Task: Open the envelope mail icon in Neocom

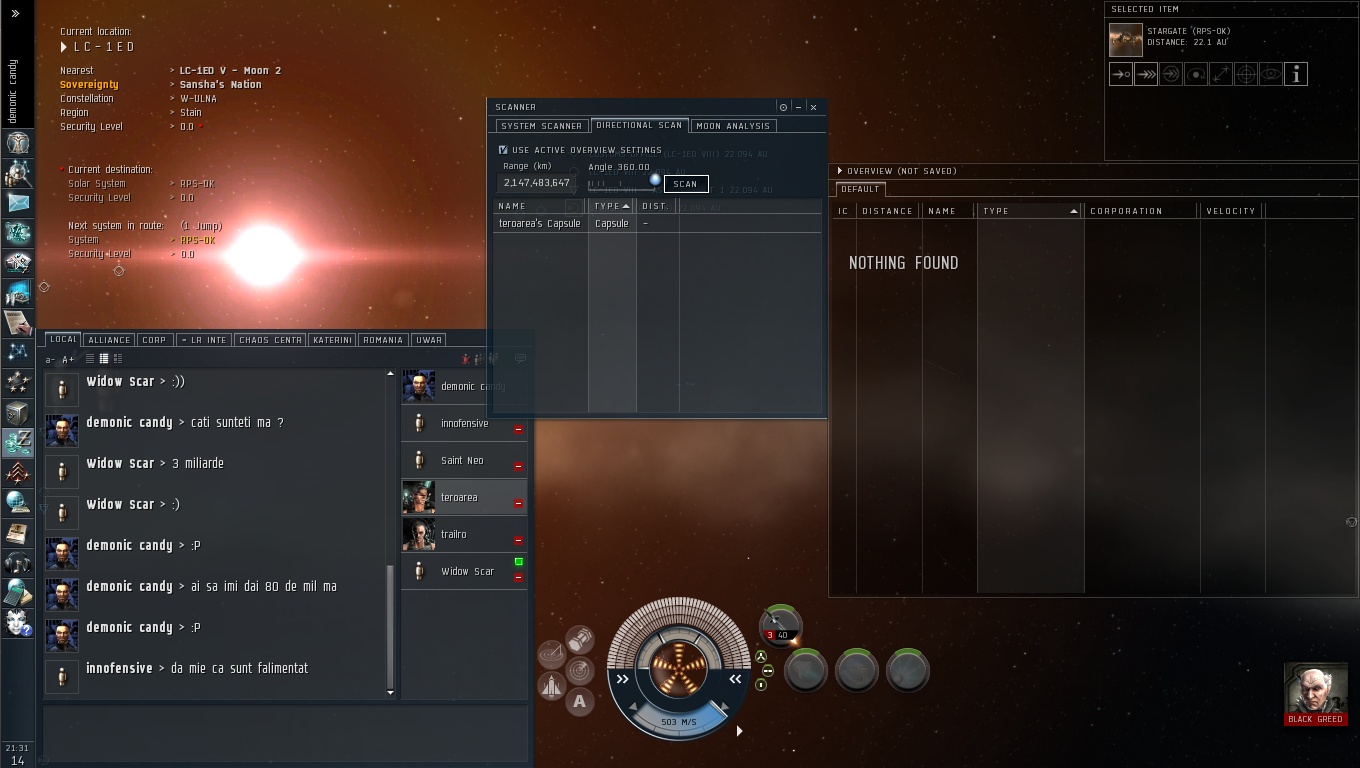Action: [18, 202]
